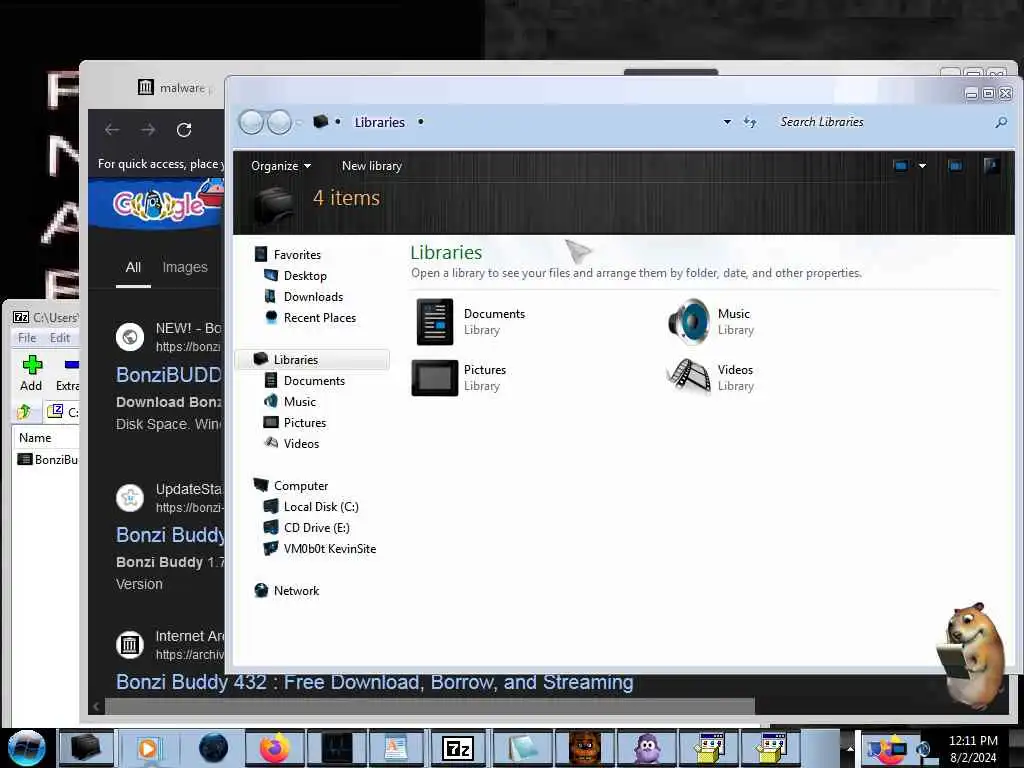The image size is (1024, 768).
Task: Click Search Libraries input field
Action: [882, 122]
